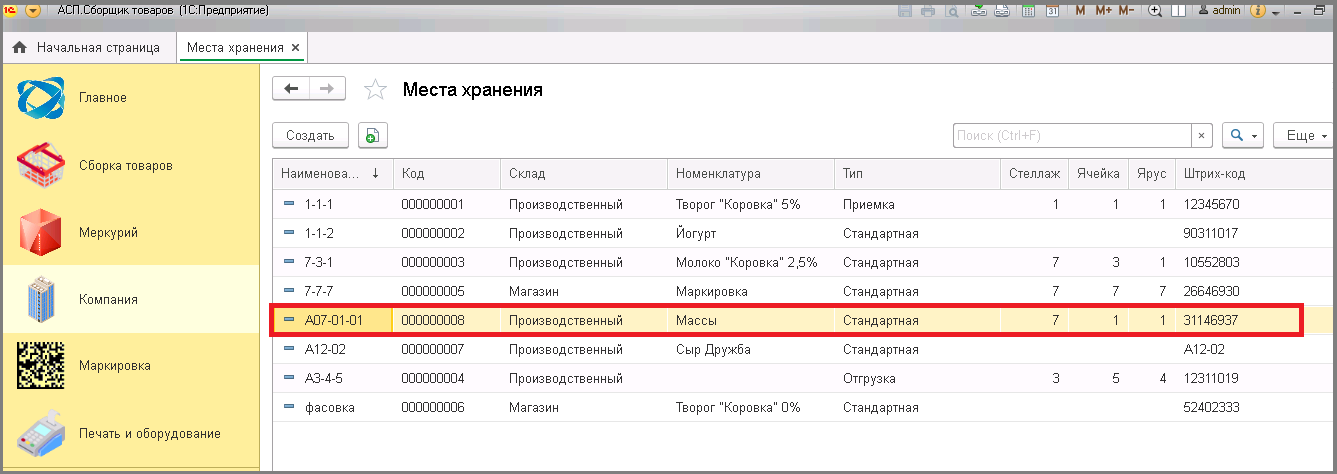
Task: Open the magnifier search dropdown
Action: point(1244,135)
